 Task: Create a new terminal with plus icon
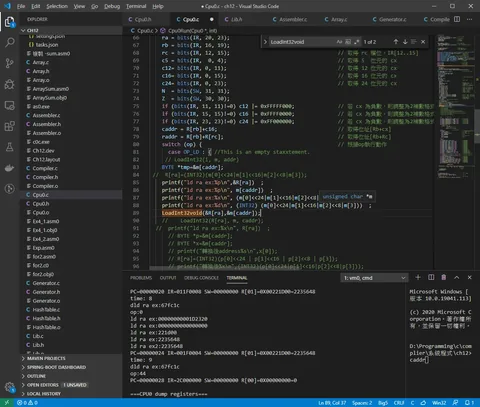[x=418, y=278]
